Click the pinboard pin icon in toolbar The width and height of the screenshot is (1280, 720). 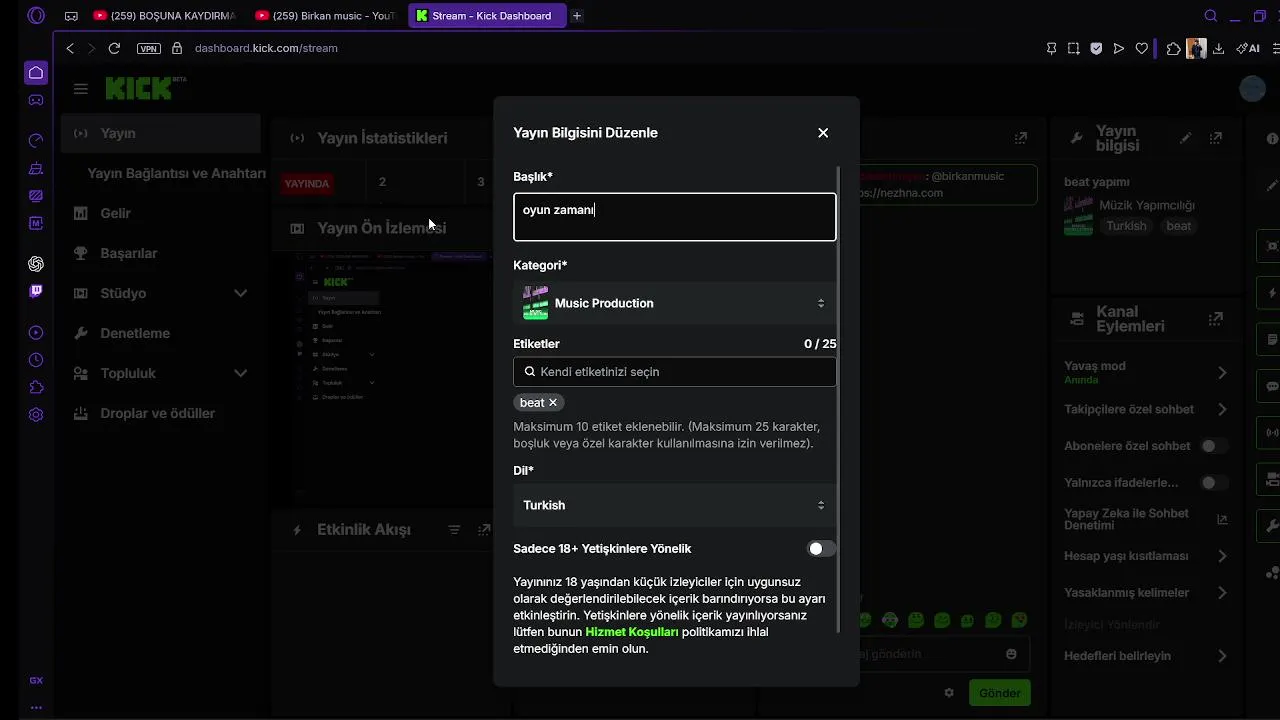coord(1051,48)
